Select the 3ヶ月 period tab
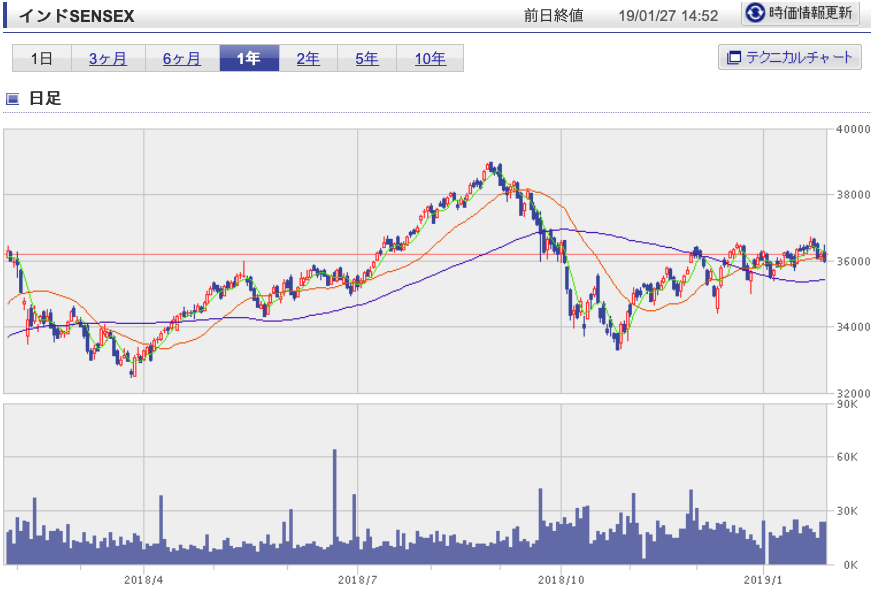Viewport: 872px width, 593px height. tap(108, 59)
